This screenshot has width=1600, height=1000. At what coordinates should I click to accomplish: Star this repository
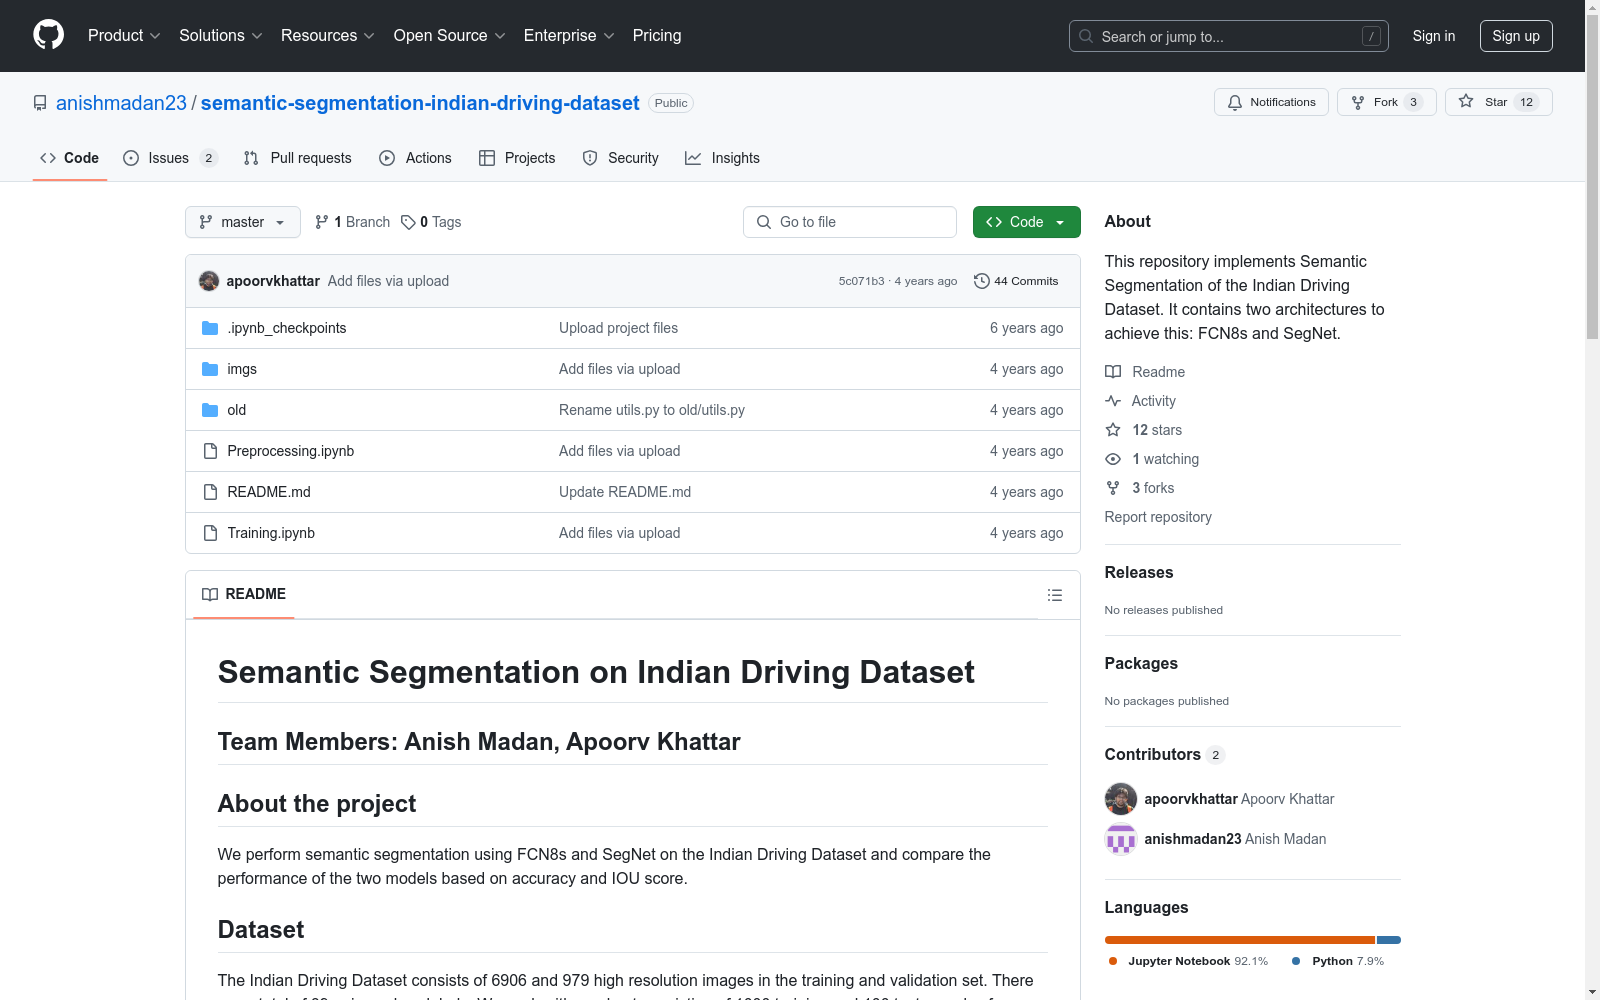(1498, 102)
